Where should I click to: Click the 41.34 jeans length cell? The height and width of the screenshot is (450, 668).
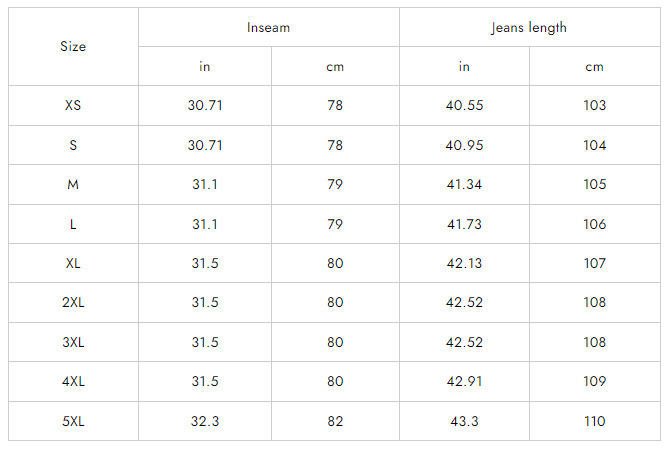464,185
